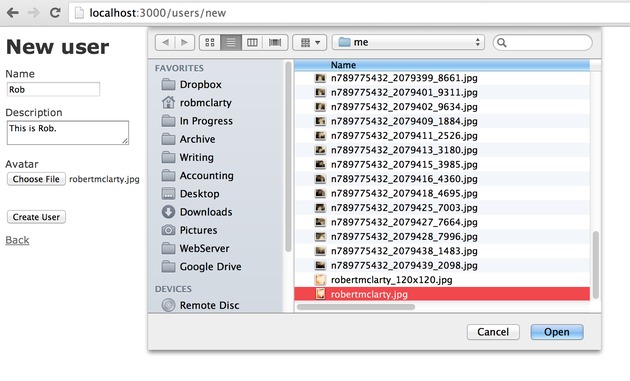Click the browser address bar URL
Screen dimensions: 630x381
tap(158, 13)
